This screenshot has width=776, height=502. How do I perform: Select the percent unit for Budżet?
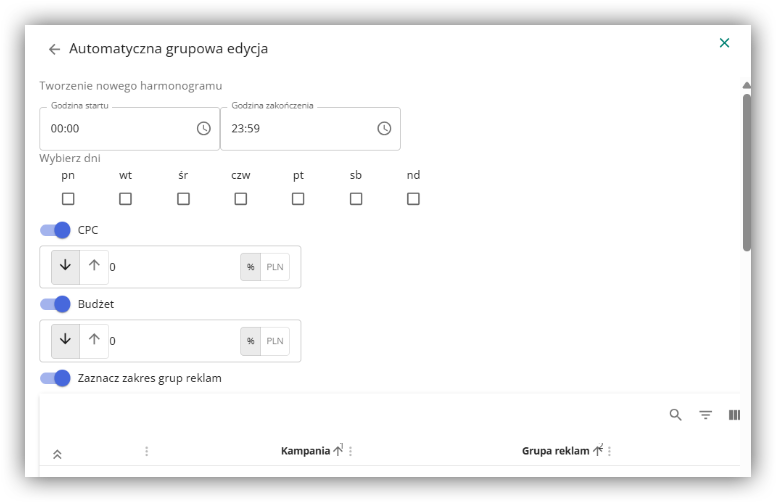coord(250,341)
